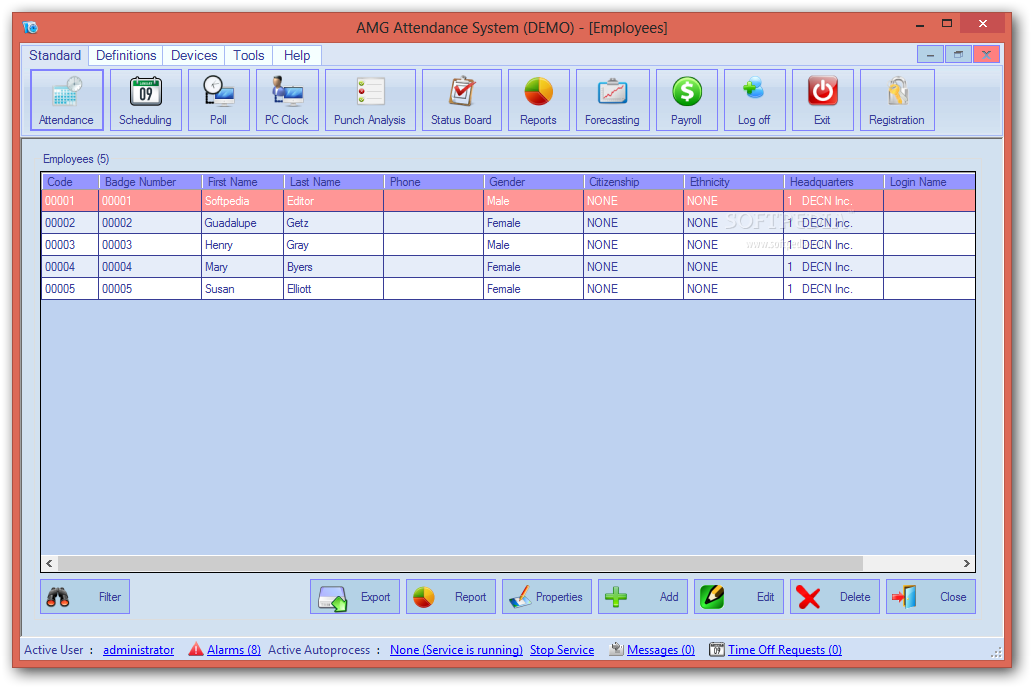
Task: Select the Softpedia employee row
Action: pos(508,201)
